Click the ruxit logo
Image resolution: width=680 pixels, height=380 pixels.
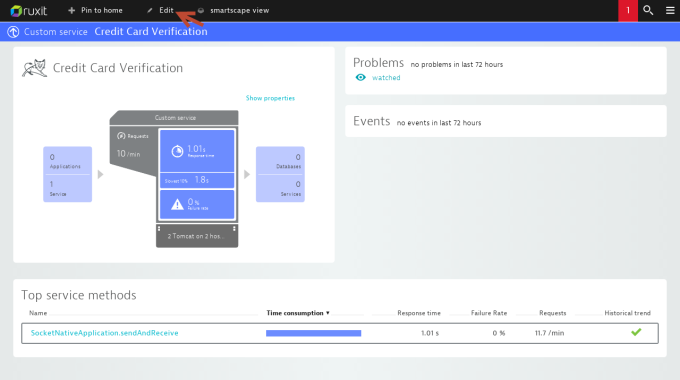pyautogui.click(x=29, y=10)
